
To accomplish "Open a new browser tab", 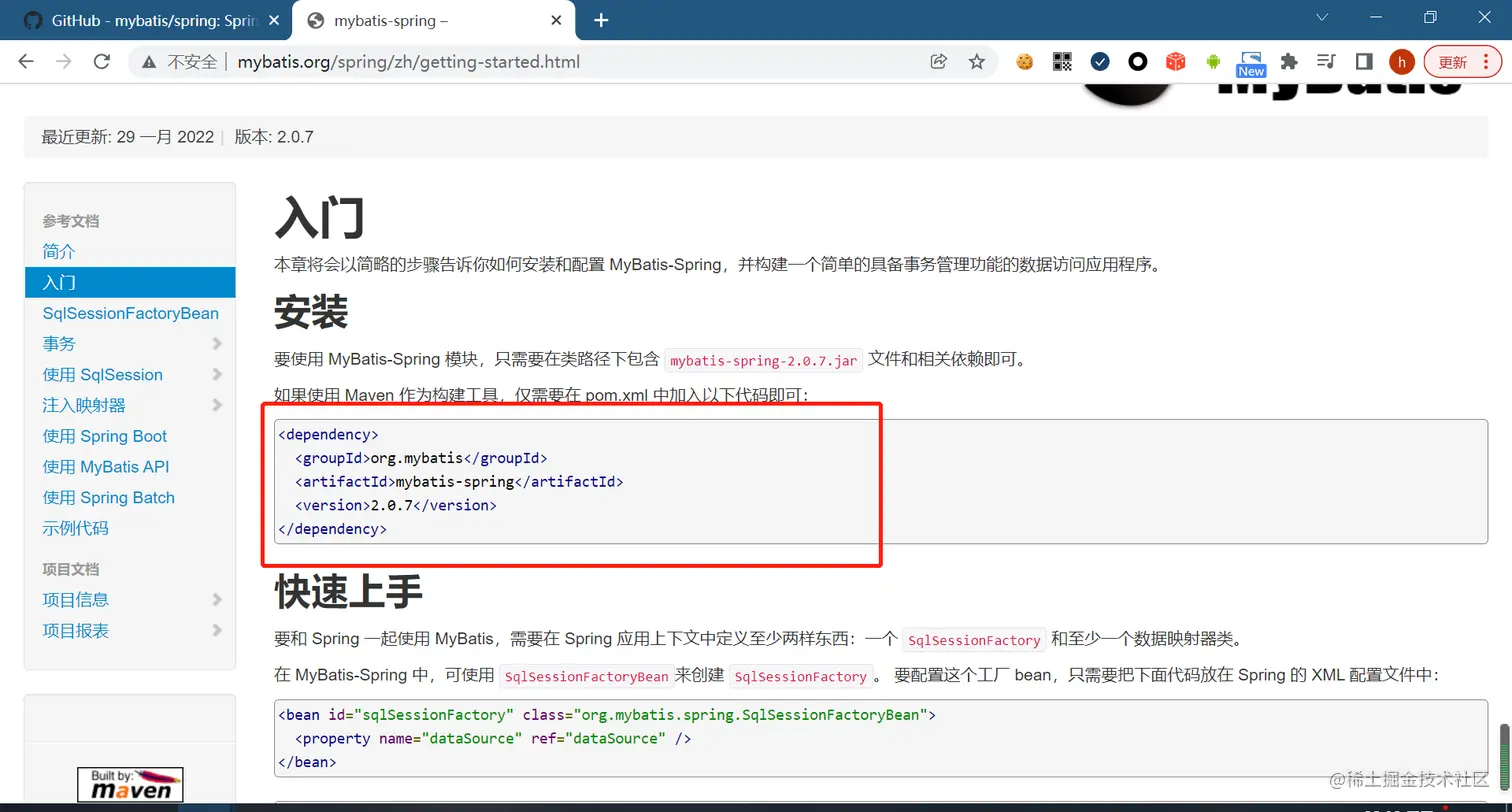I will click(601, 20).
